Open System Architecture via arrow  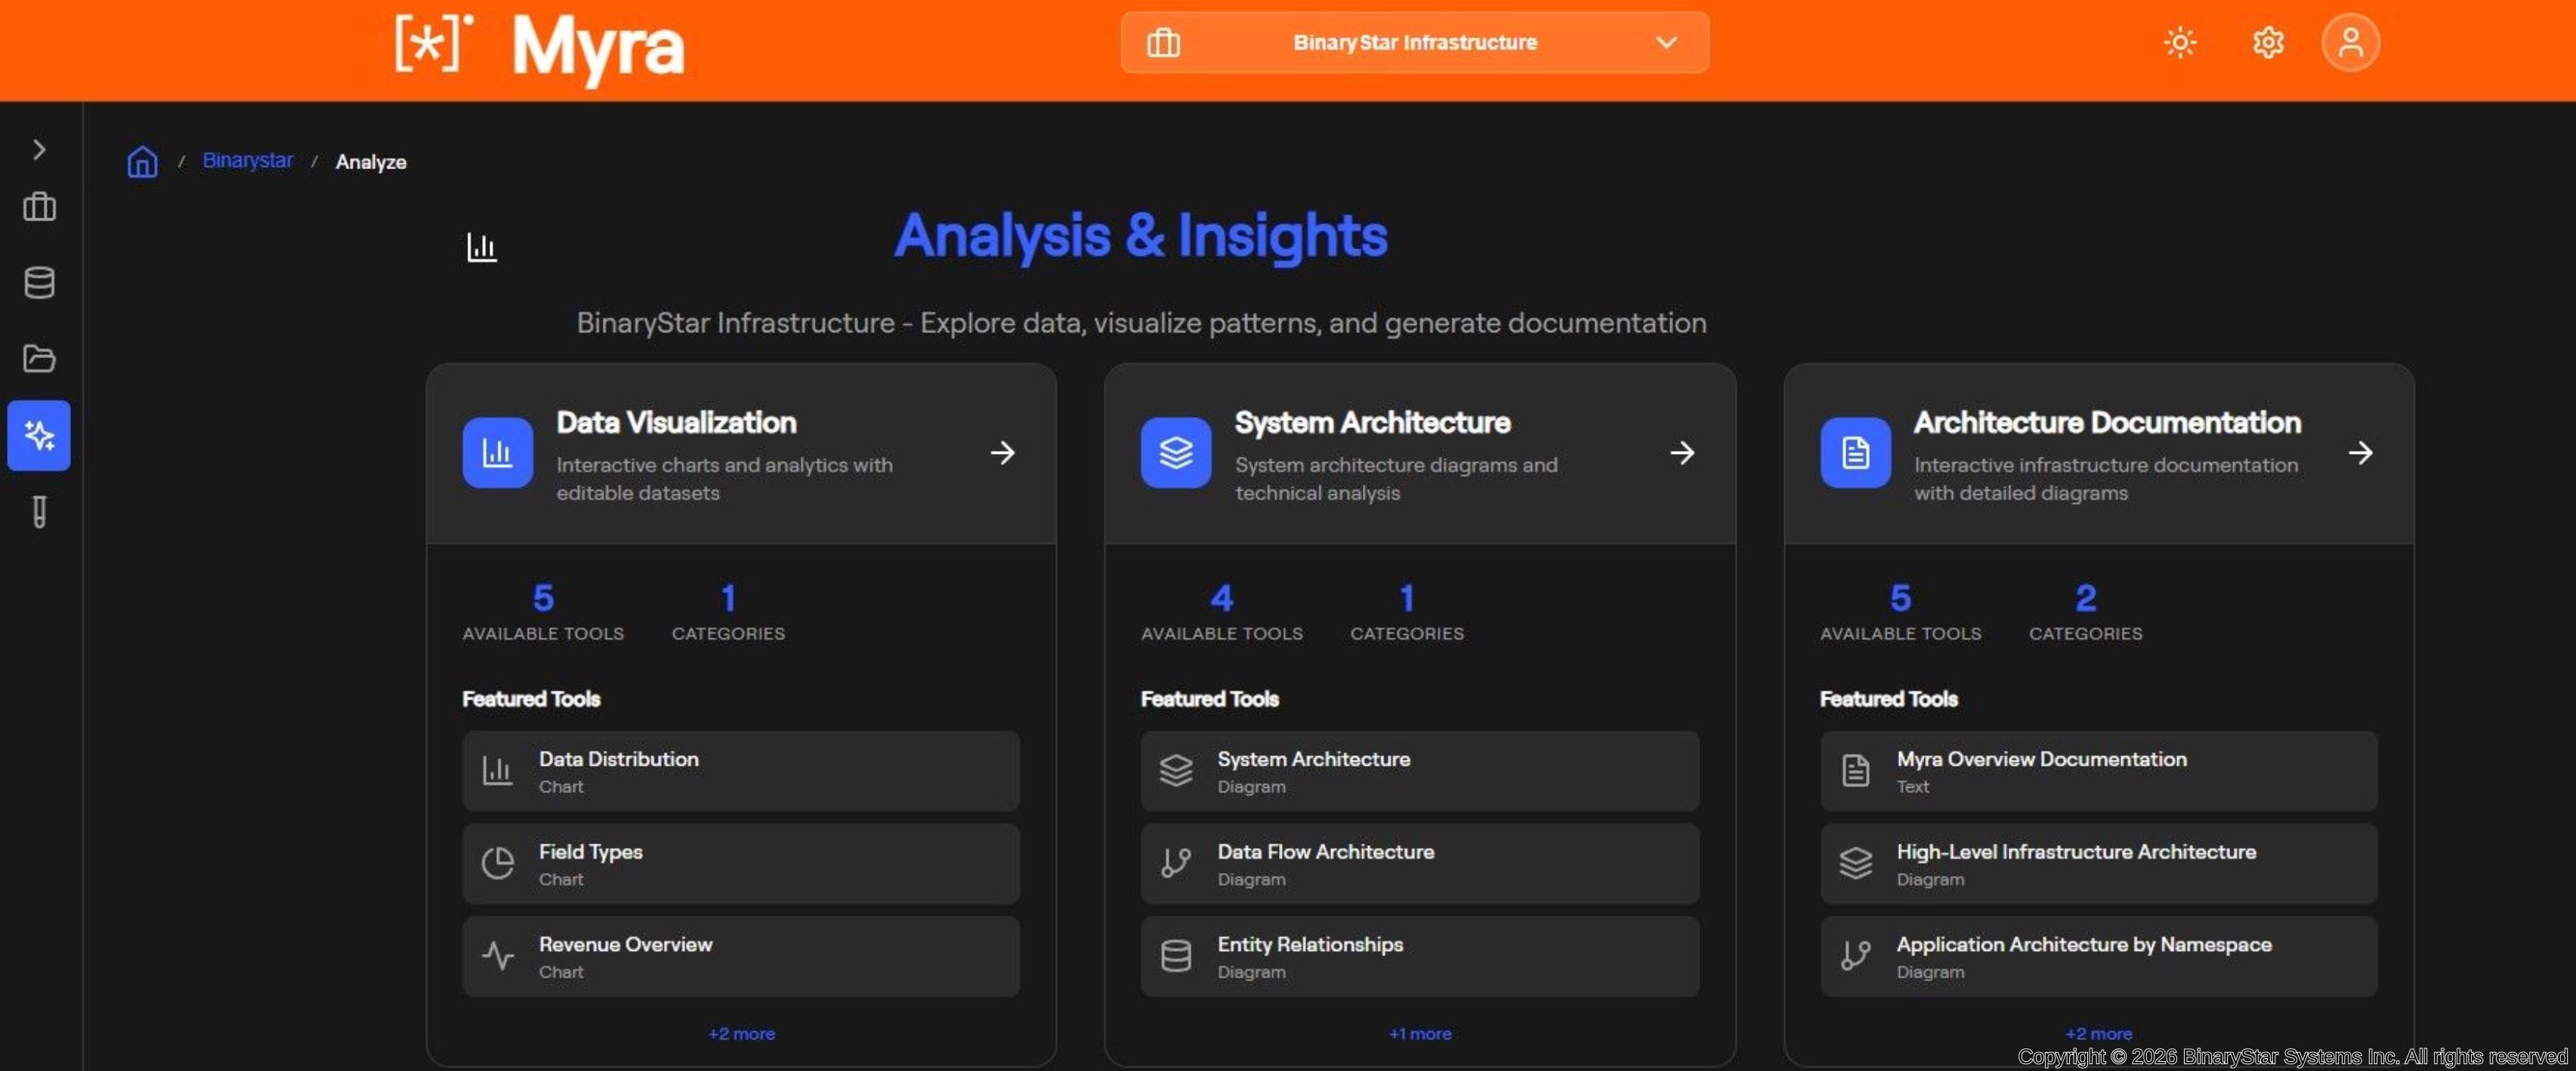point(1682,453)
